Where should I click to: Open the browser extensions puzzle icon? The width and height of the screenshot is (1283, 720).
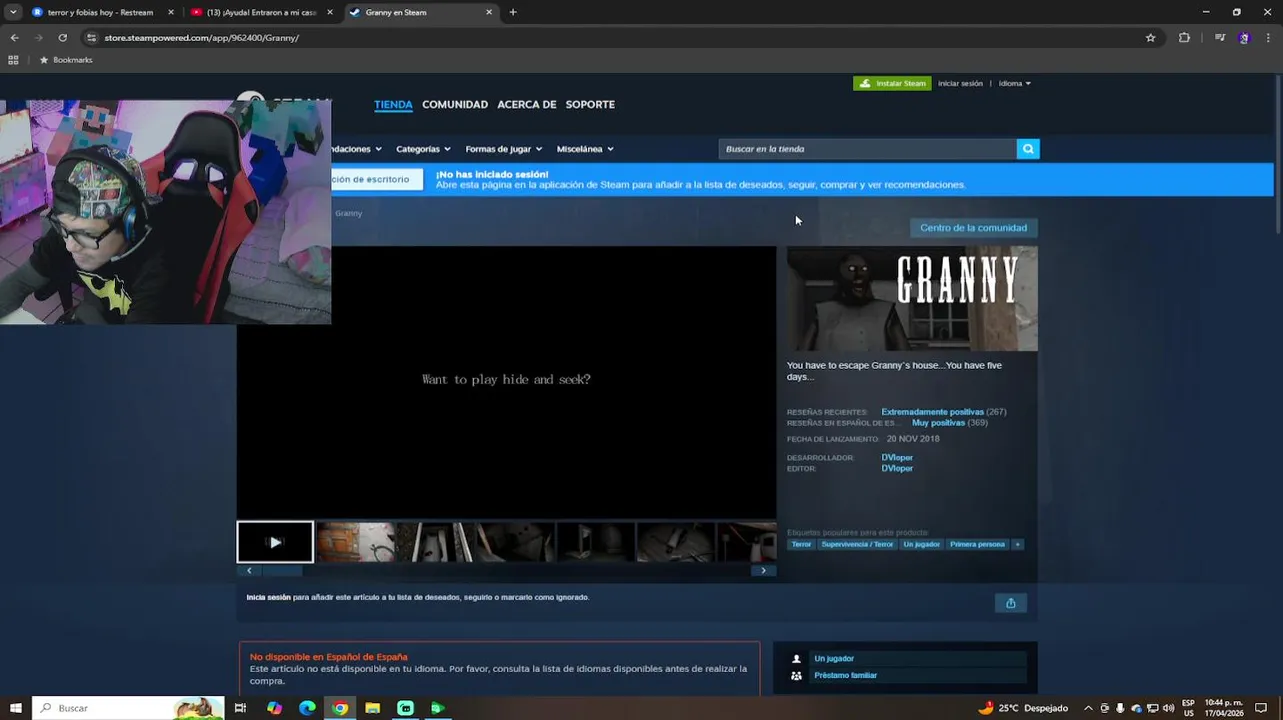coord(1184,38)
